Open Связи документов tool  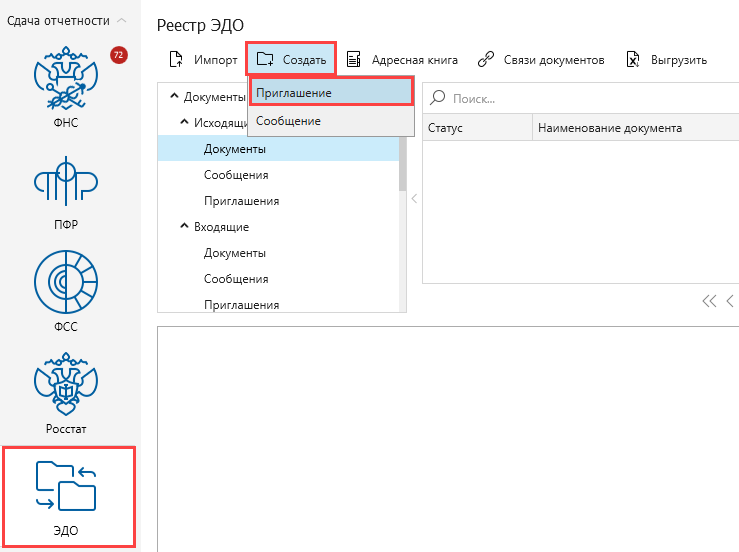541,60
